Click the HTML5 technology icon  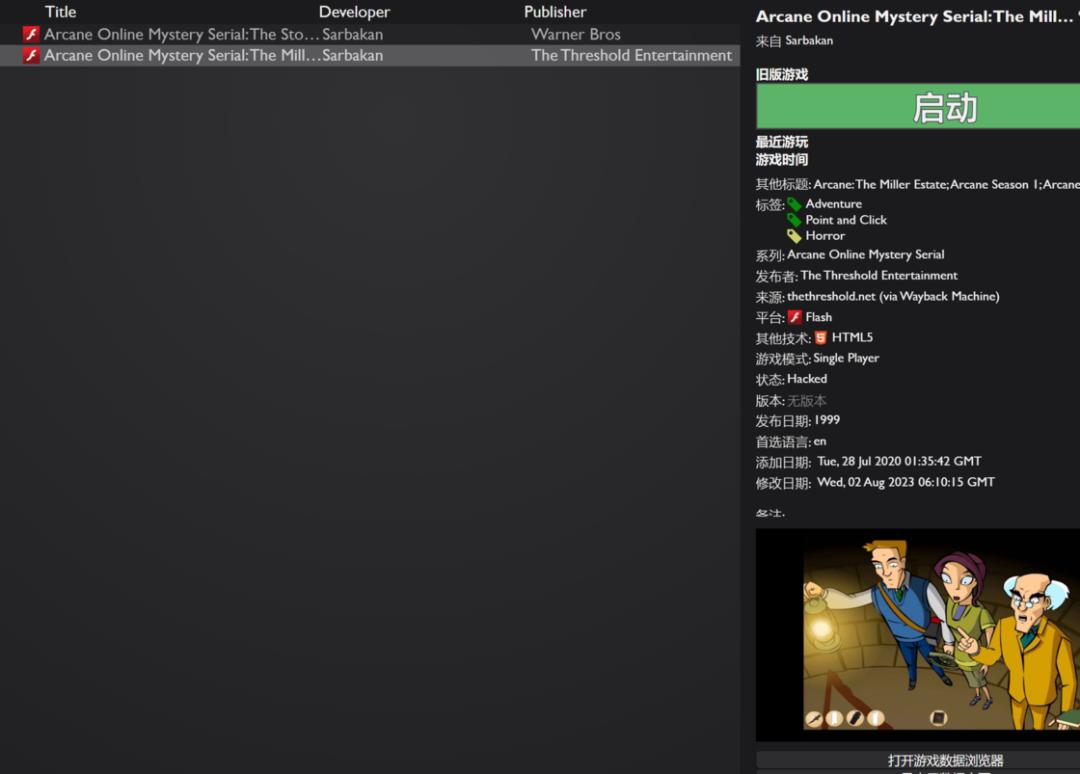820,337
